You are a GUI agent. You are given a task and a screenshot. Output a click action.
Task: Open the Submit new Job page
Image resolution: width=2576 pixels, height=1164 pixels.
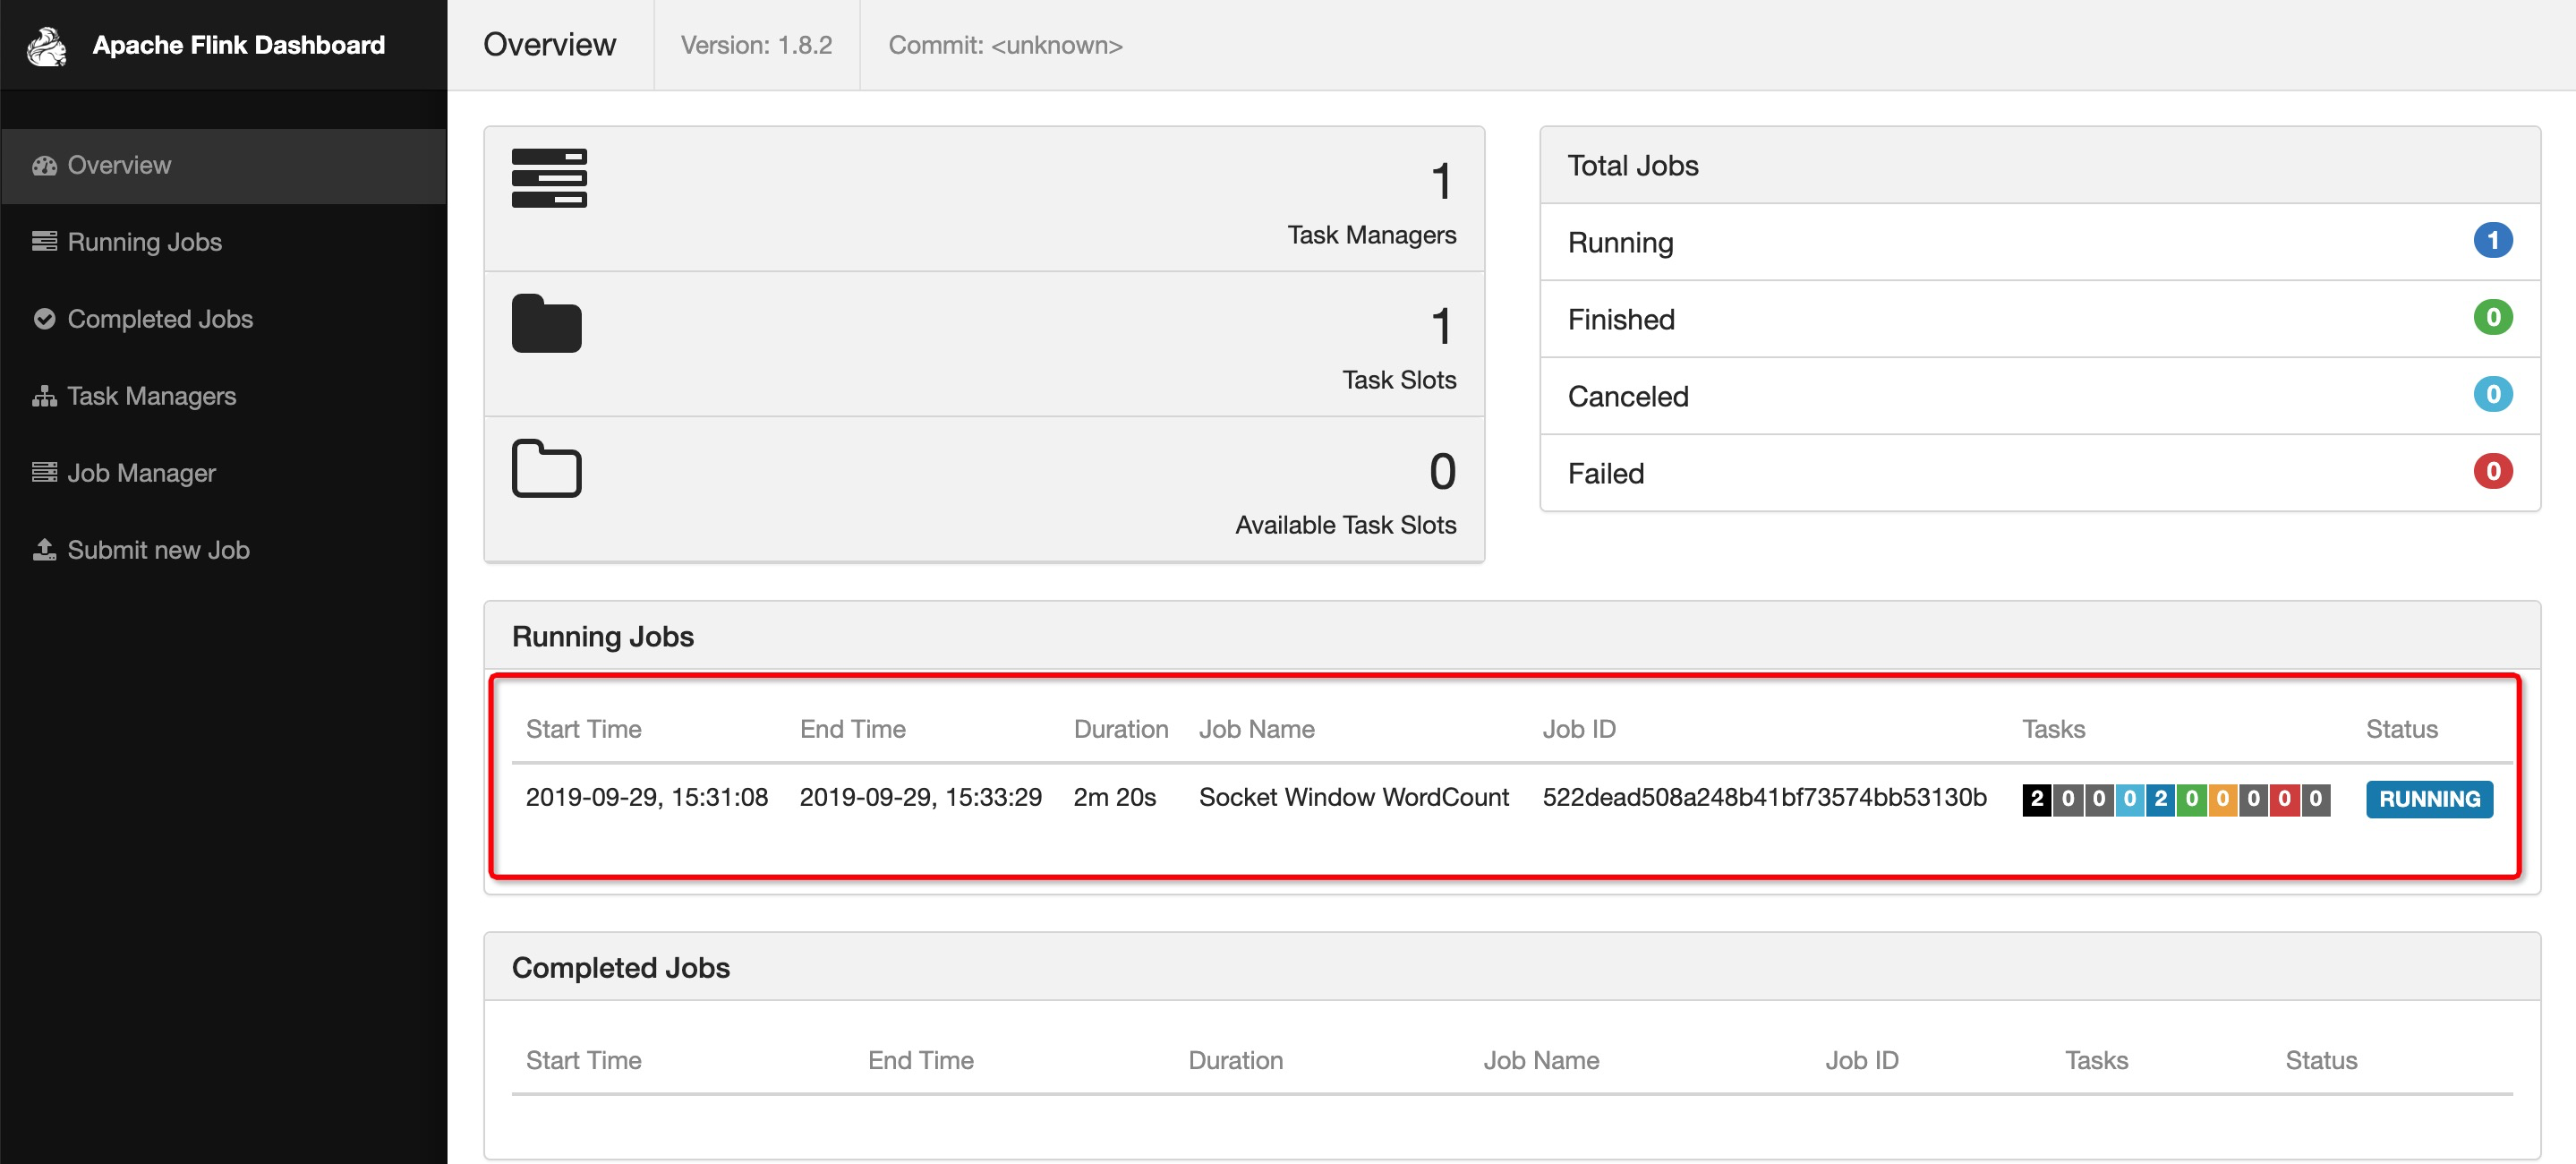click(158, 550)
